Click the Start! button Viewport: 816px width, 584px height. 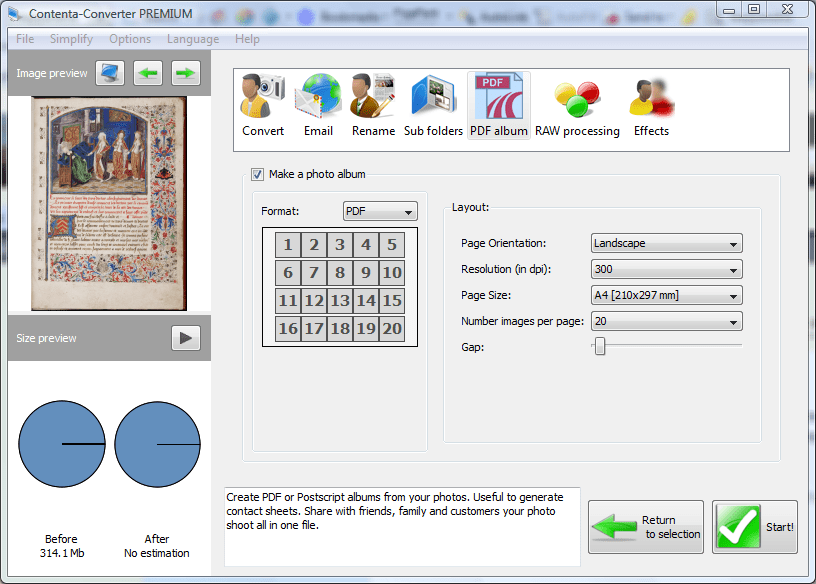tap(755, 527)
